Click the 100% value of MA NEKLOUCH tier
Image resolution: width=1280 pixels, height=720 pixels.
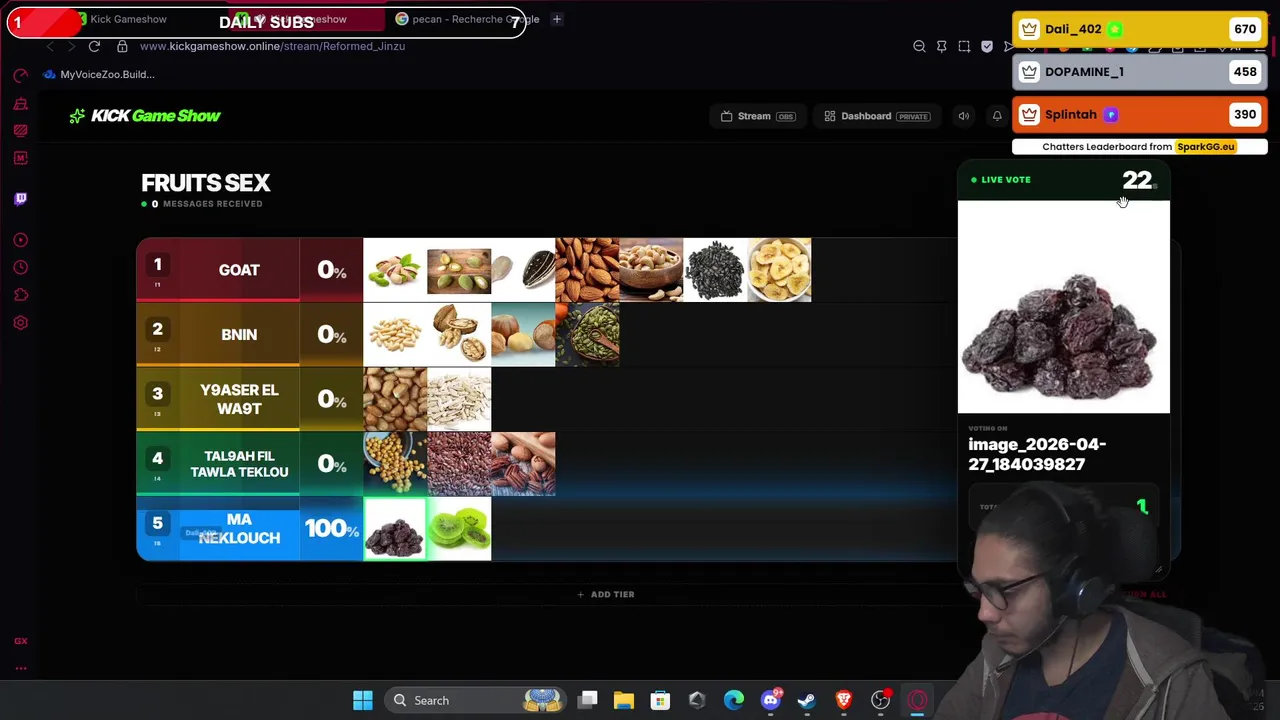tap(332, 528)
